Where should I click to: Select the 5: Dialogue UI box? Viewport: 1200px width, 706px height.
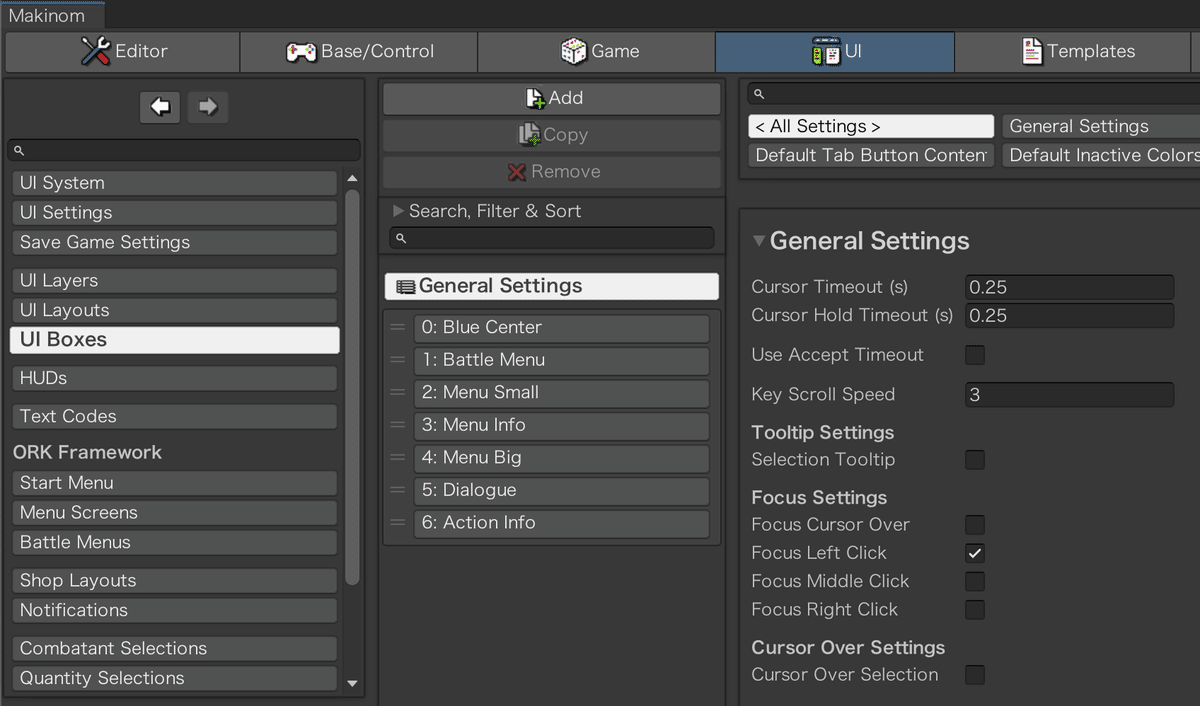pyautogui.click(x=561, y=490)
